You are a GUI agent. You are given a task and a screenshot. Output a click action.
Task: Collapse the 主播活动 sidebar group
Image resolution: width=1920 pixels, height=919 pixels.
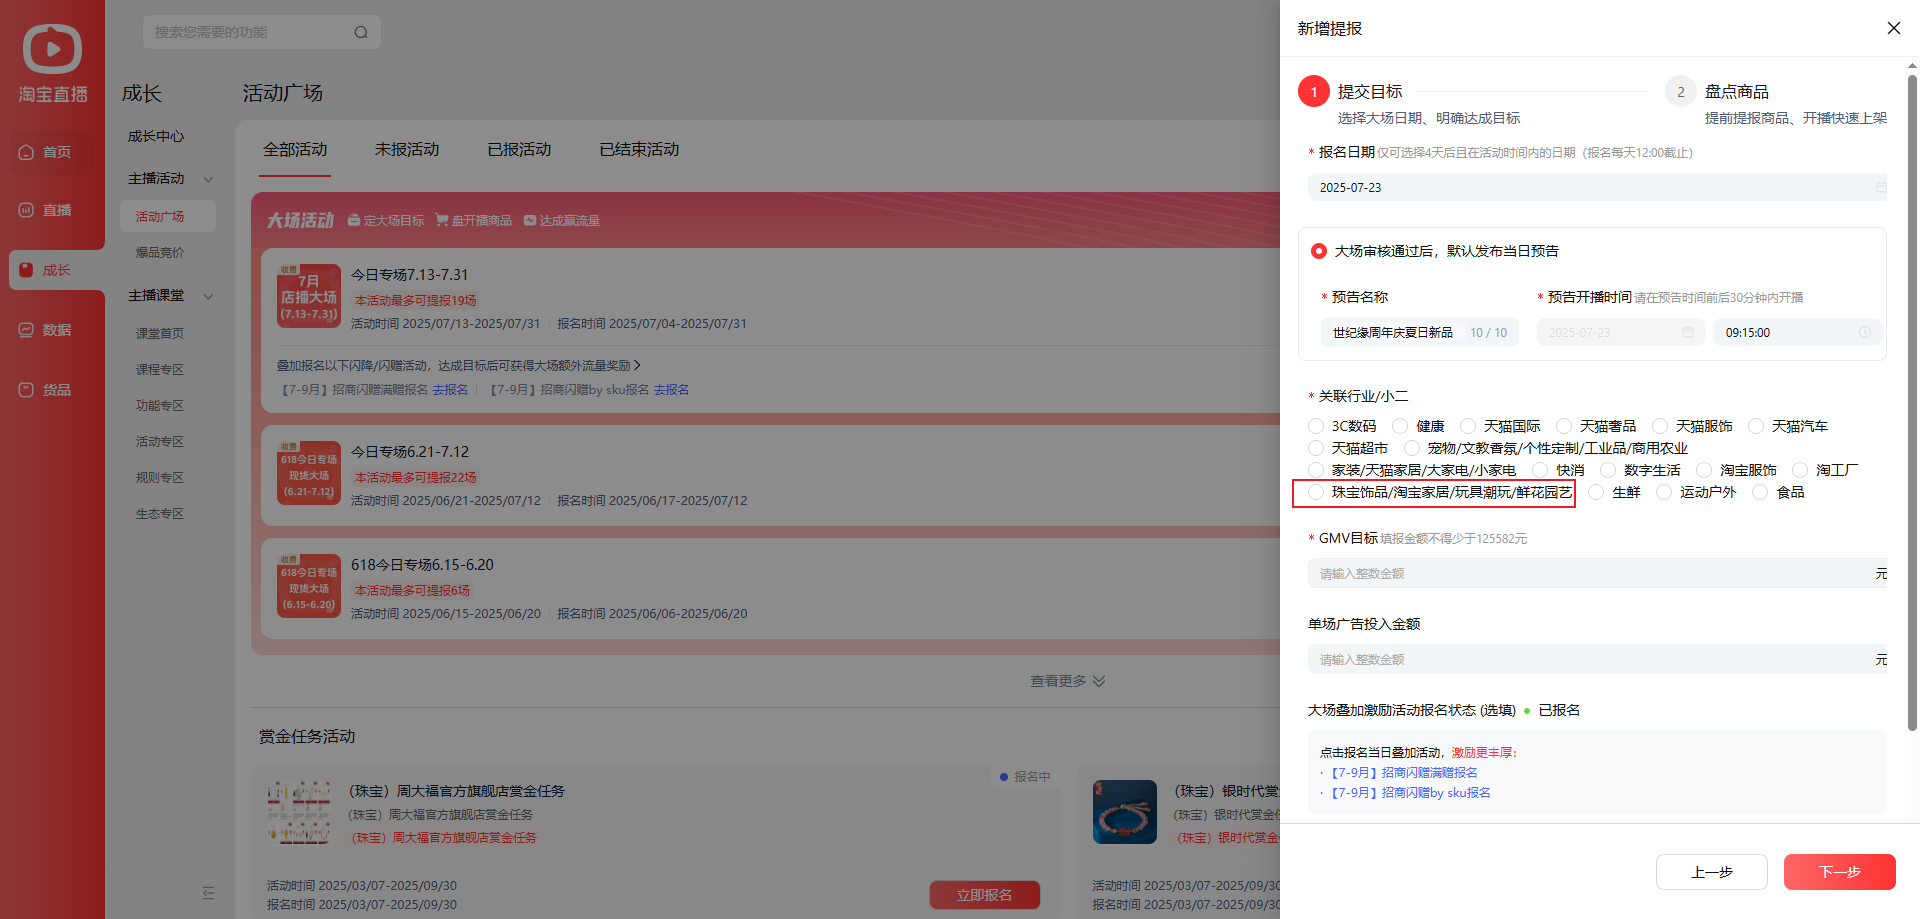(x=208, y=179)
